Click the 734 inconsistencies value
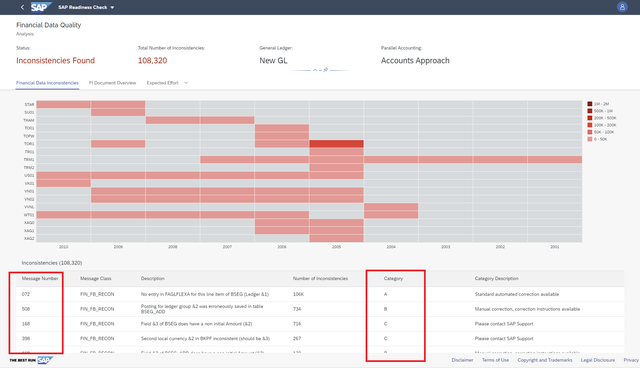The width and height of the screenshot is (640, 368). click(x=297, y=309)
